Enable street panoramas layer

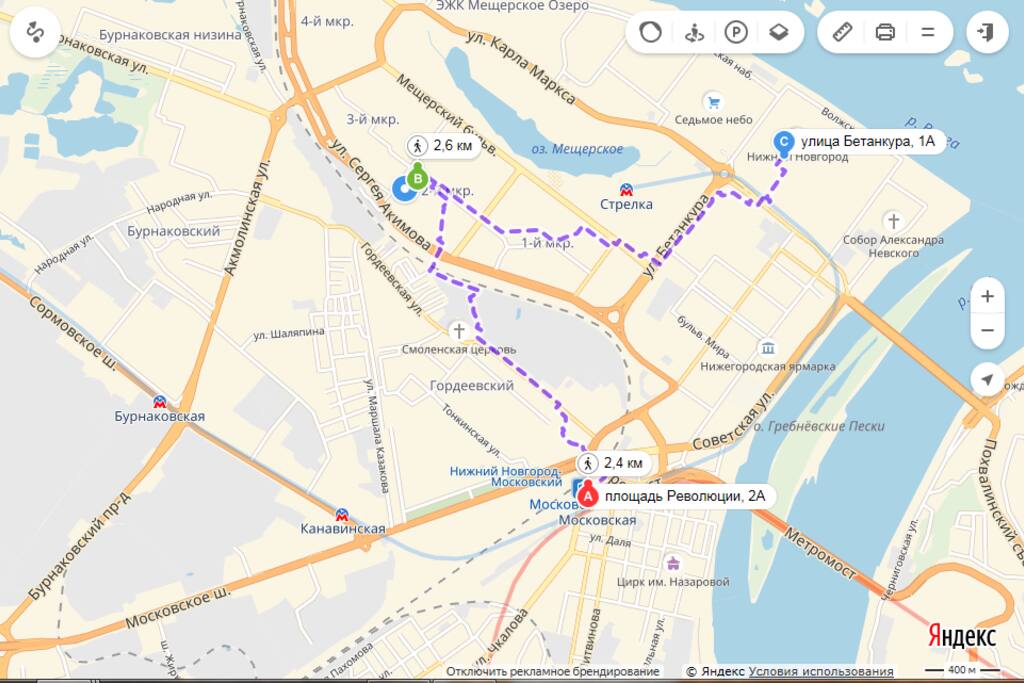pyautogui.click(x=694, y=31)
